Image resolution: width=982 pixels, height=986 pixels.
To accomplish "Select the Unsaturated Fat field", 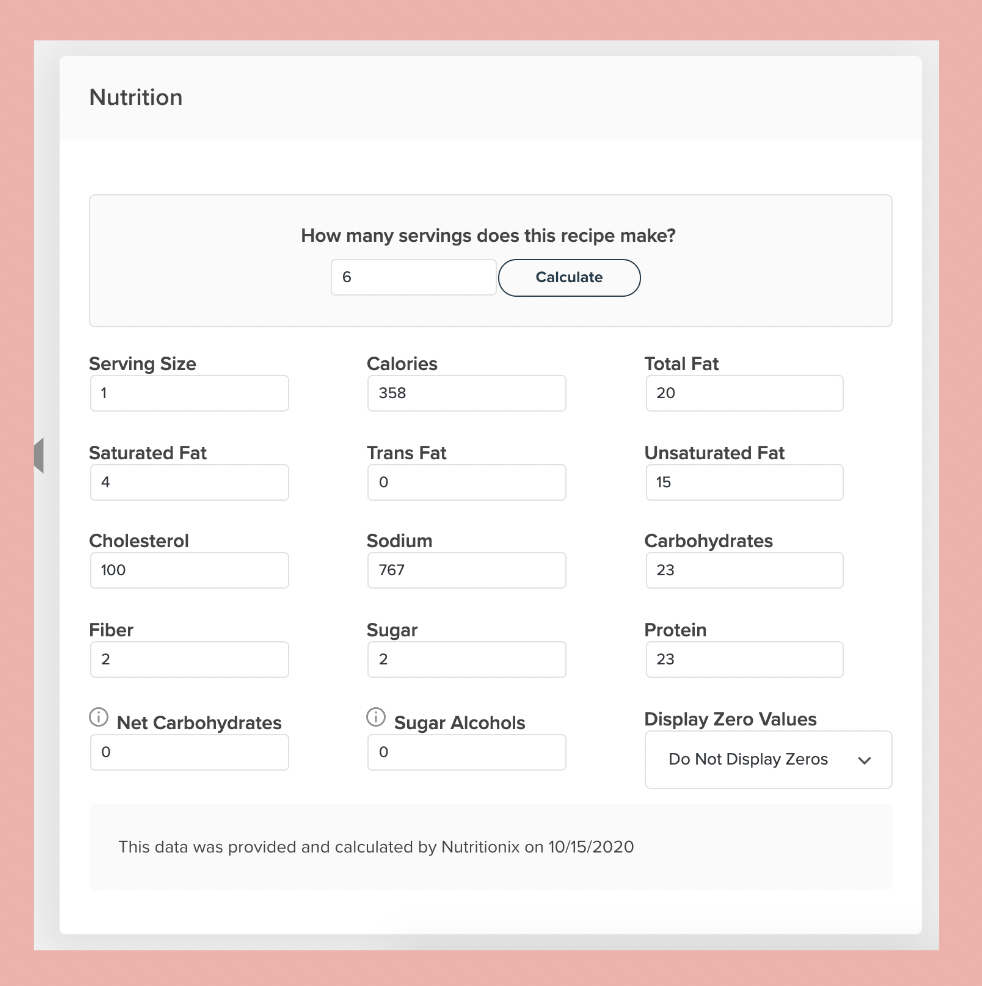I will pyautogui.click(x=743, y=482).
